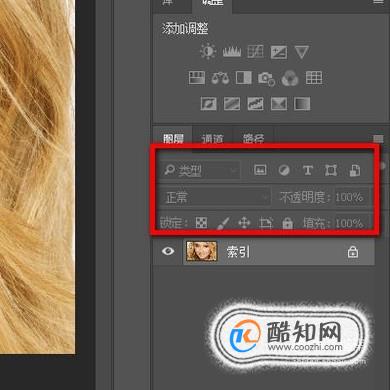Screen dimensions: 390x390
Task: Add a Selective Color adjustment
Action: click(x=279, y=104)
